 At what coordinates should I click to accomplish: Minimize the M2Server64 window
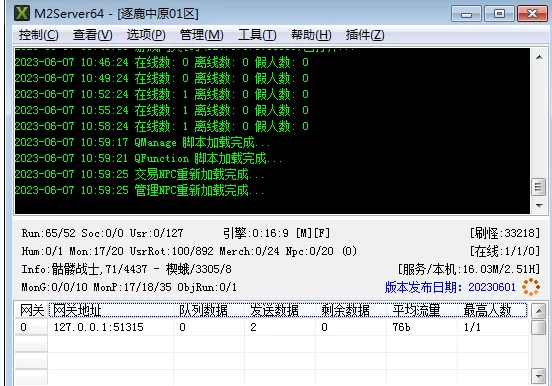coord(466,14)
